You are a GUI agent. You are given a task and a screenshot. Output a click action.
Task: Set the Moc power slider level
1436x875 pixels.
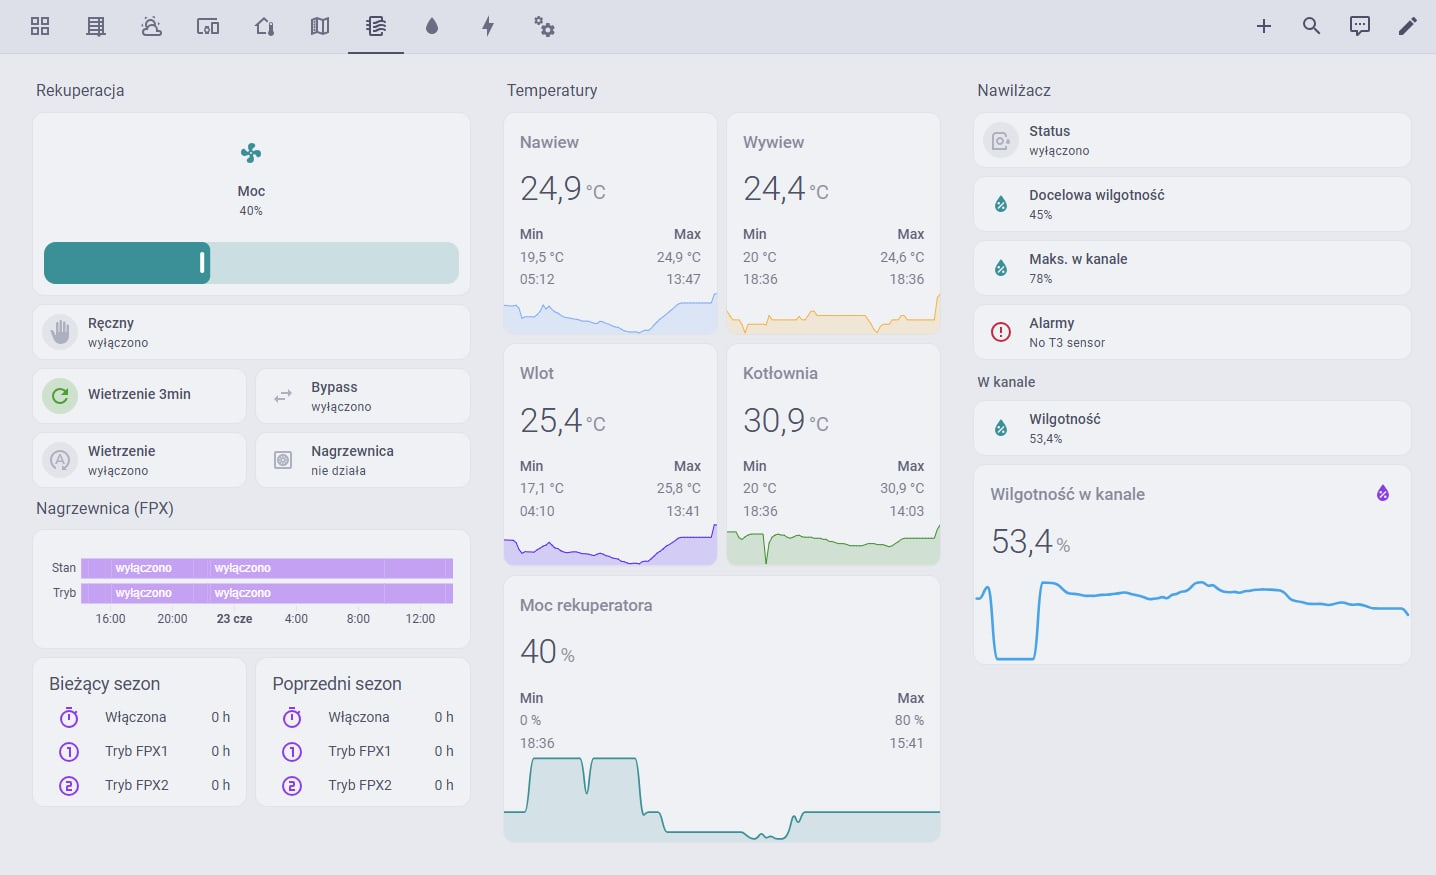[251, 263]
